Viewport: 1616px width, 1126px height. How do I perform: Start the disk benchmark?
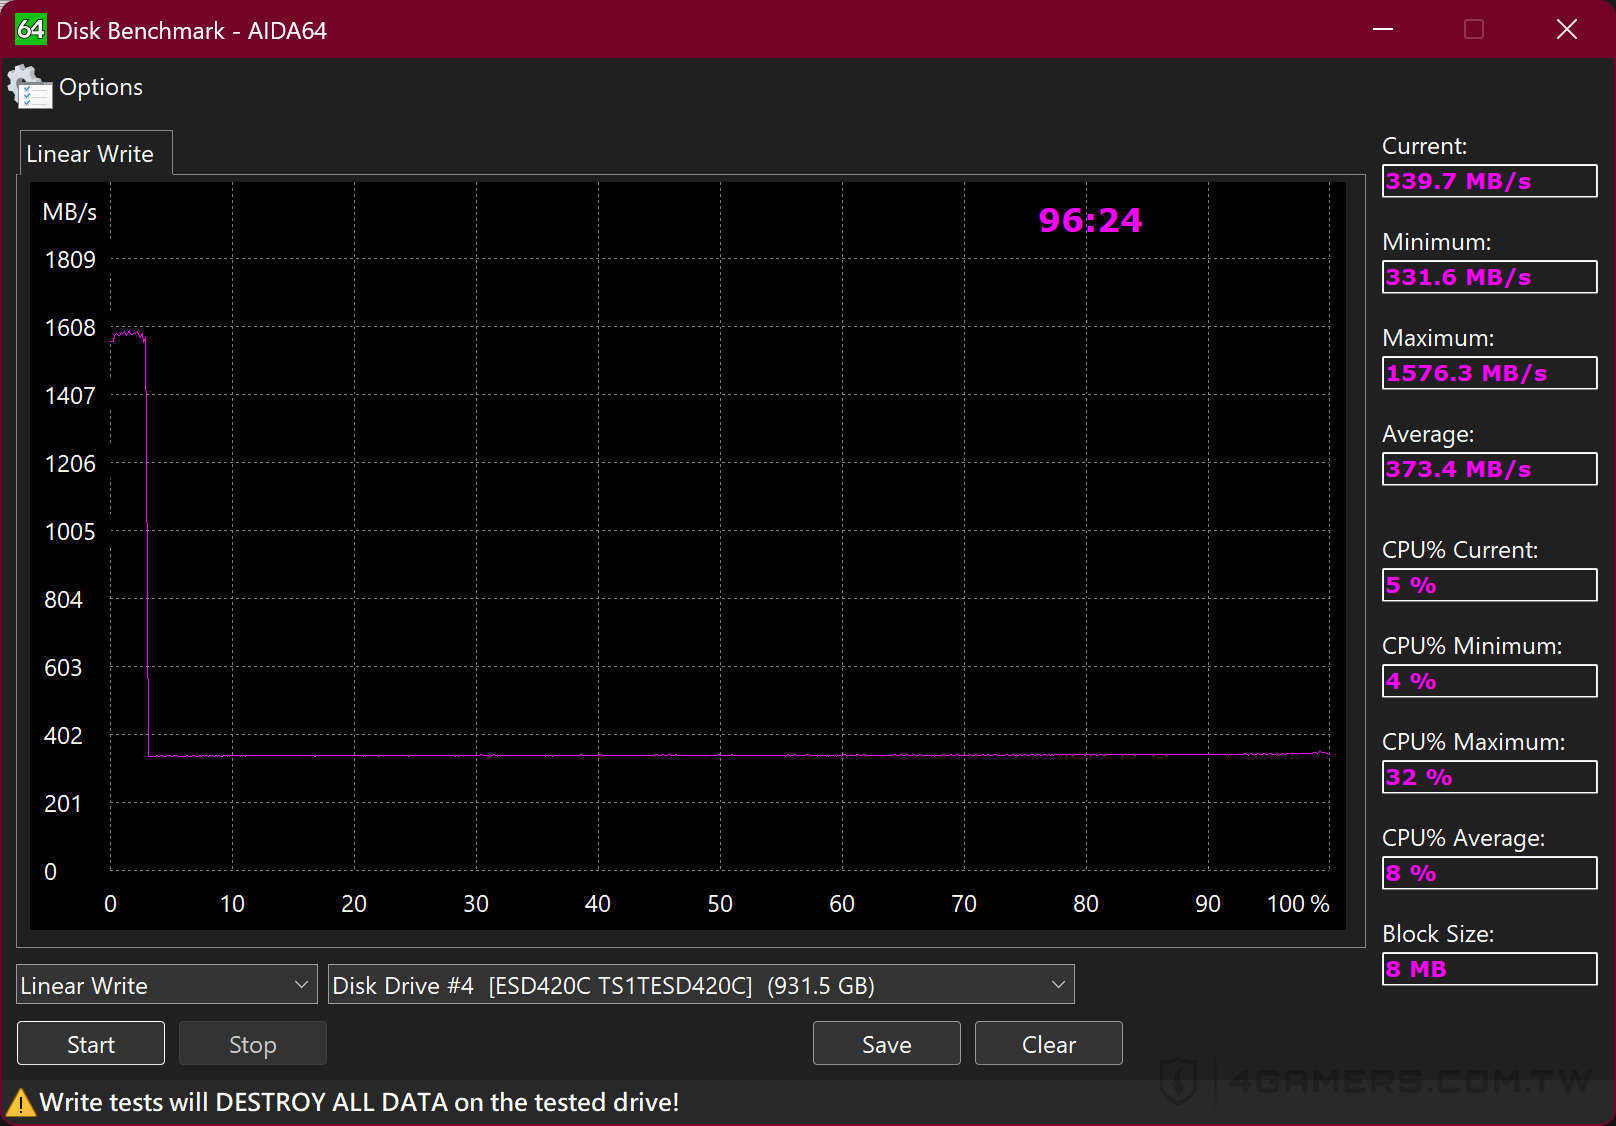tap(90, 1043)
